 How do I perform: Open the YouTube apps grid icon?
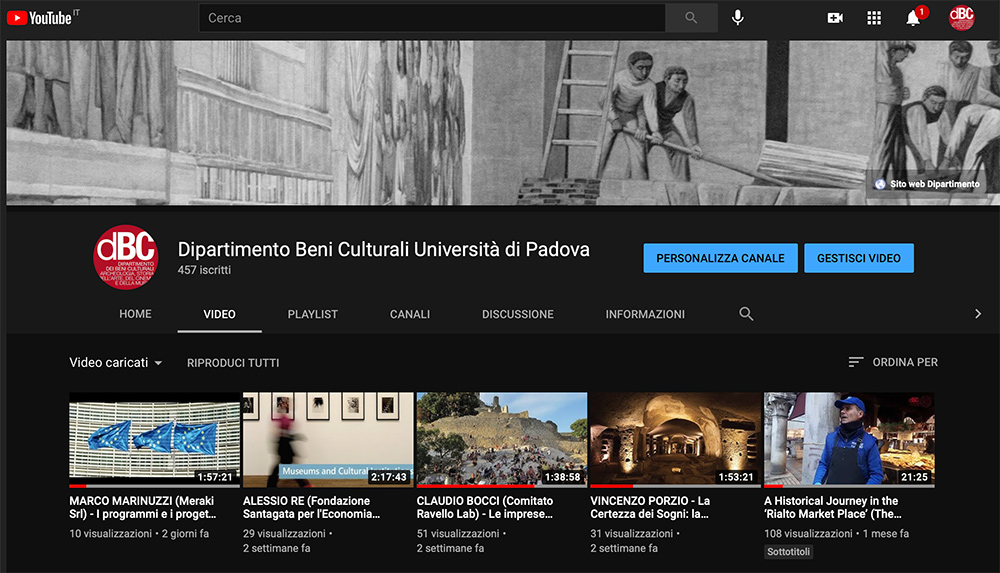874,18
